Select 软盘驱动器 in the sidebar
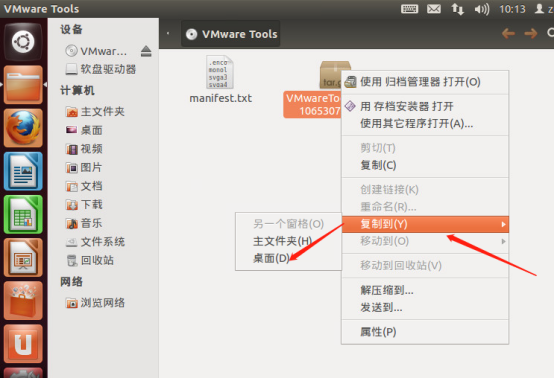The image size is (554, 379). point(101,69)
